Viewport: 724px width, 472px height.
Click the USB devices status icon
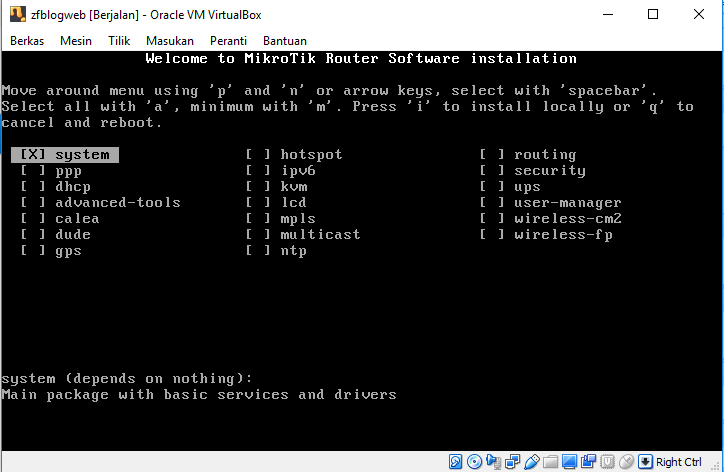pyautogui.click(x=531, y=461)
